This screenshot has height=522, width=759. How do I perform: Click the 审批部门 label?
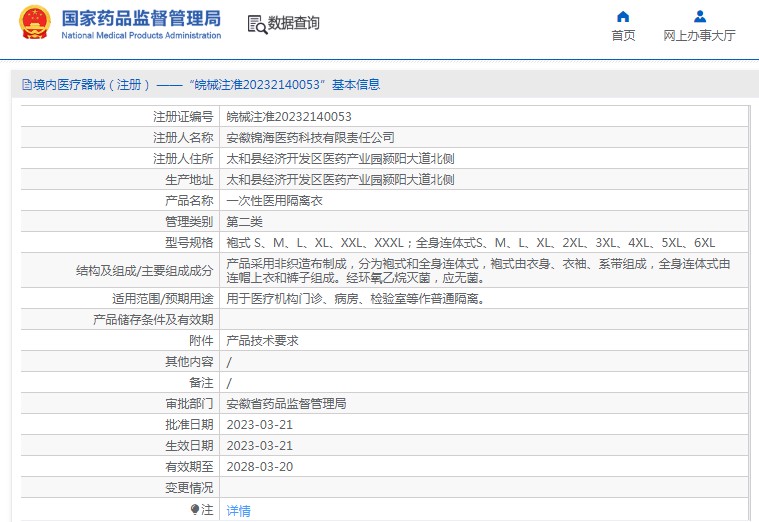coord(189,404)
